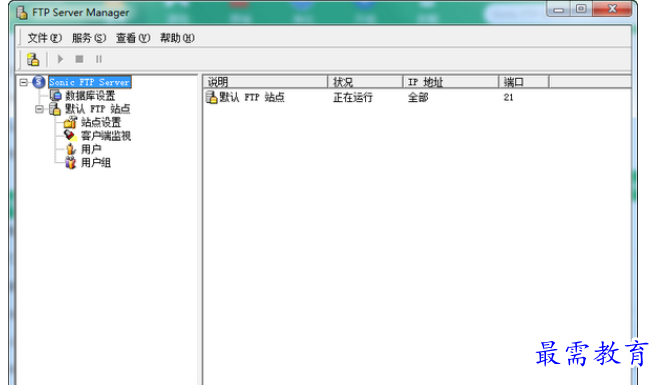The width and height of the screenshot is (657, 385).
Task: Start the service with the play button
Action: 60,59
